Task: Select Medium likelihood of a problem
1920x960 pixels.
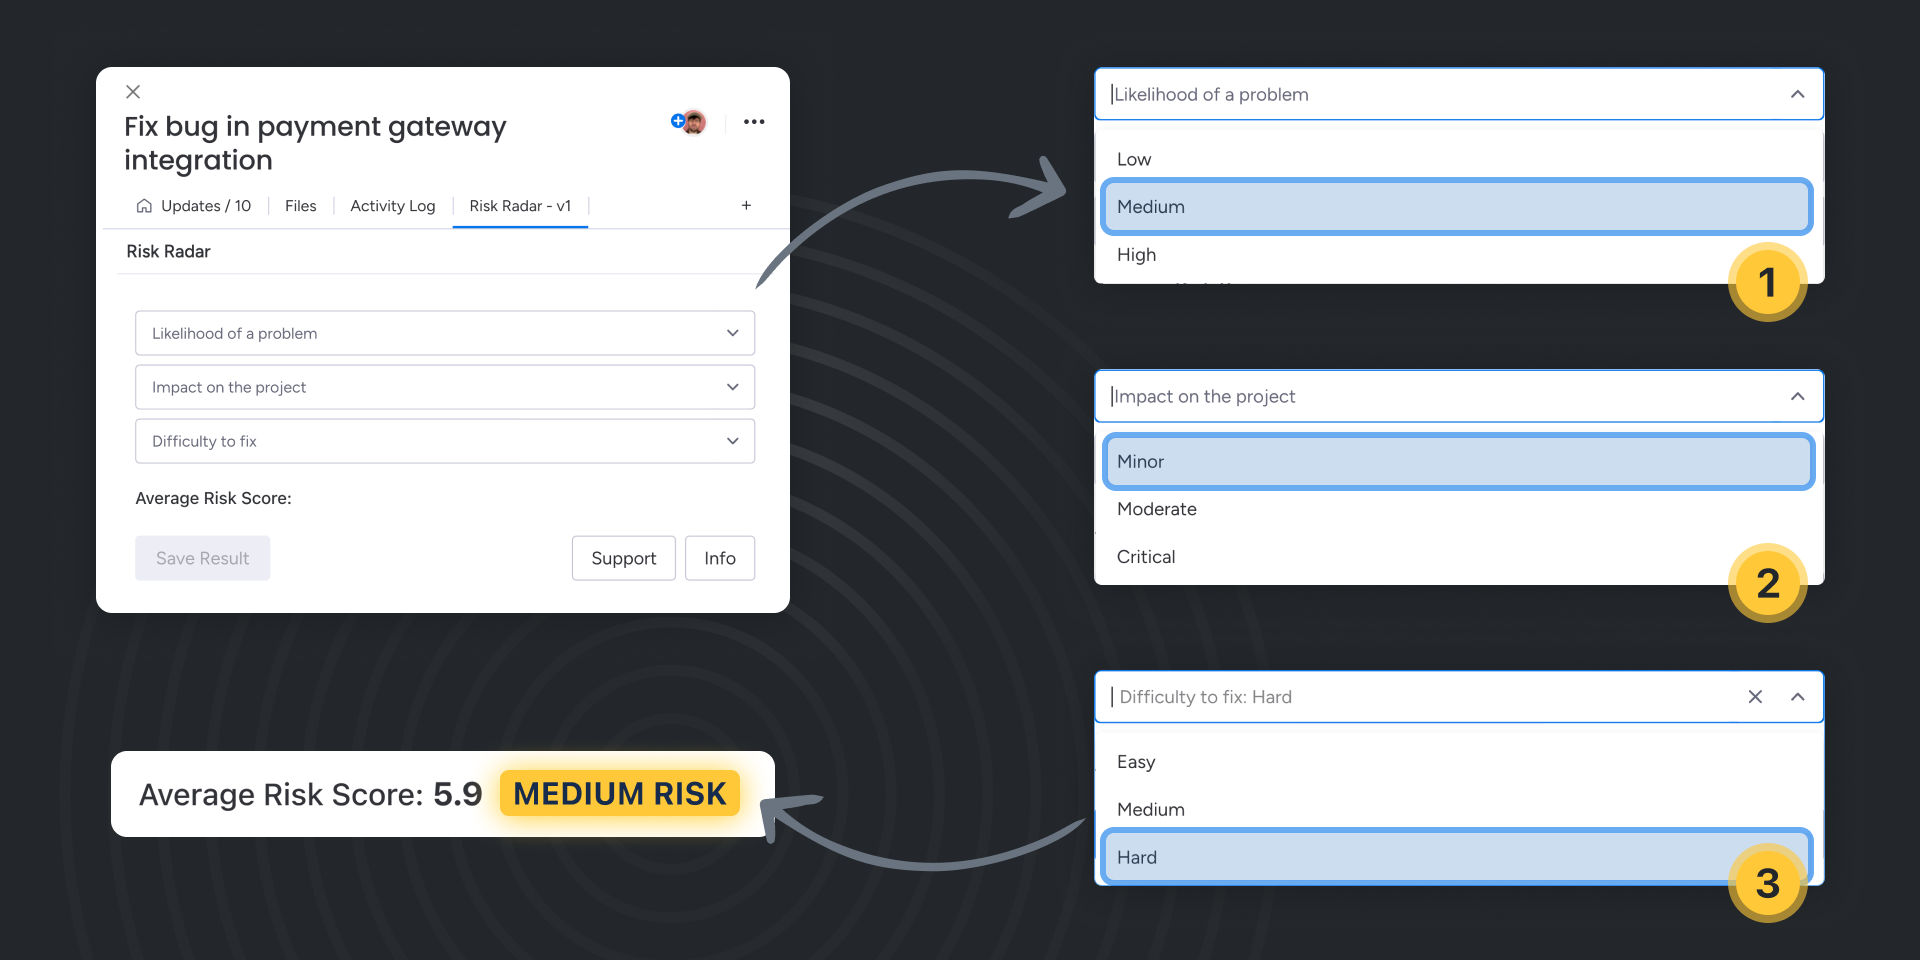Action: (1456, 206)
